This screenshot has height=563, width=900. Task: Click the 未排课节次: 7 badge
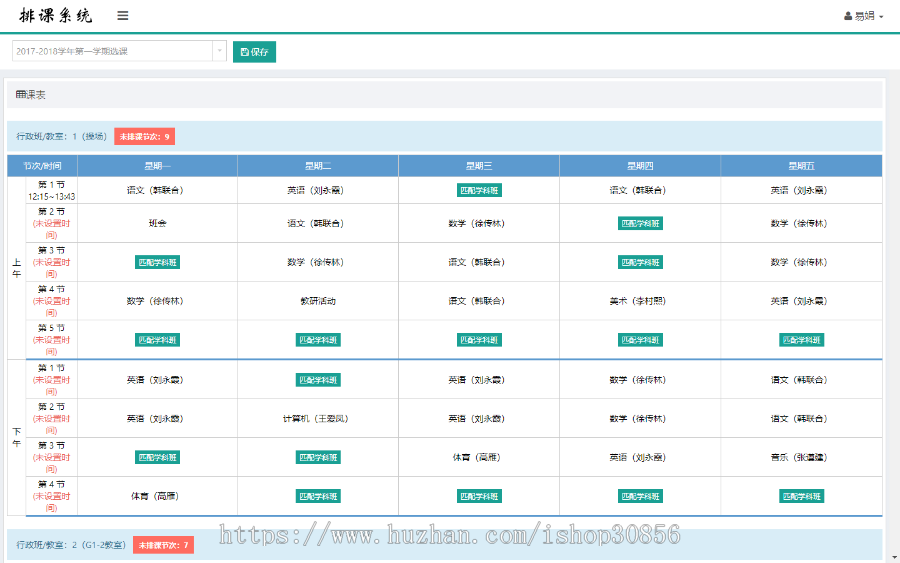tap(163, 545)
